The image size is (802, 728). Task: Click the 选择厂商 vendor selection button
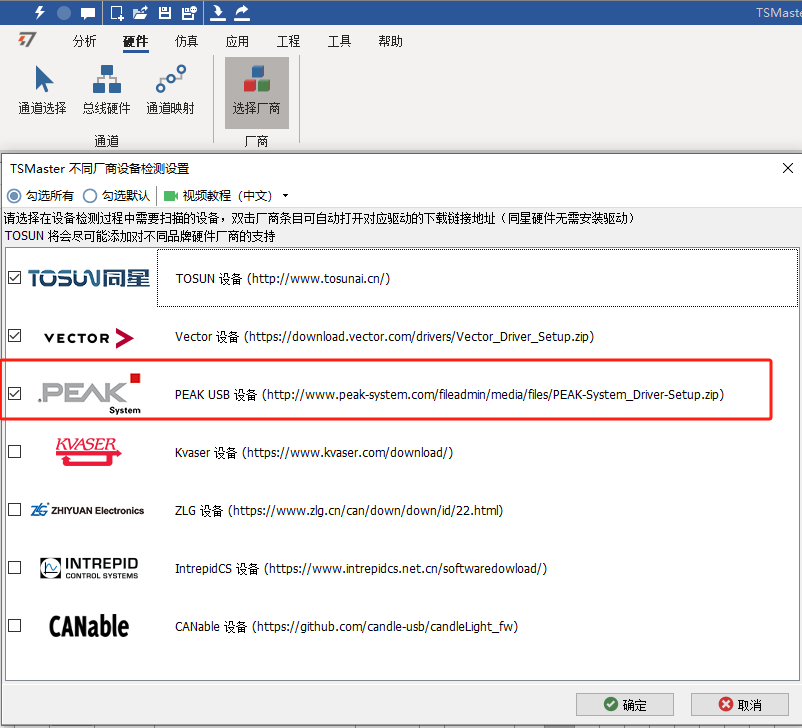257,93
